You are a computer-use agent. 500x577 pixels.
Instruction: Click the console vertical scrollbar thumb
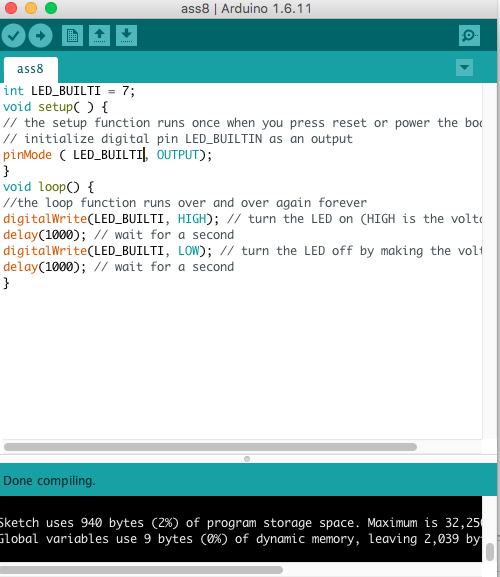click(x=490, y=552)
